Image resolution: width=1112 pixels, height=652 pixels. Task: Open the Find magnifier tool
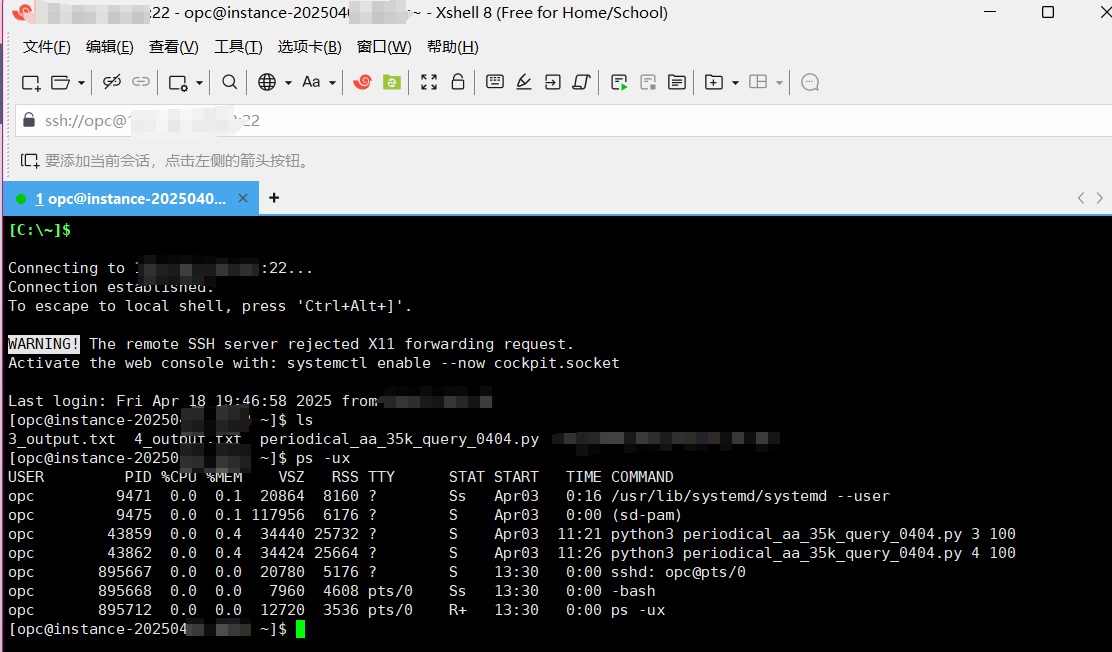[x=230, y=83]
